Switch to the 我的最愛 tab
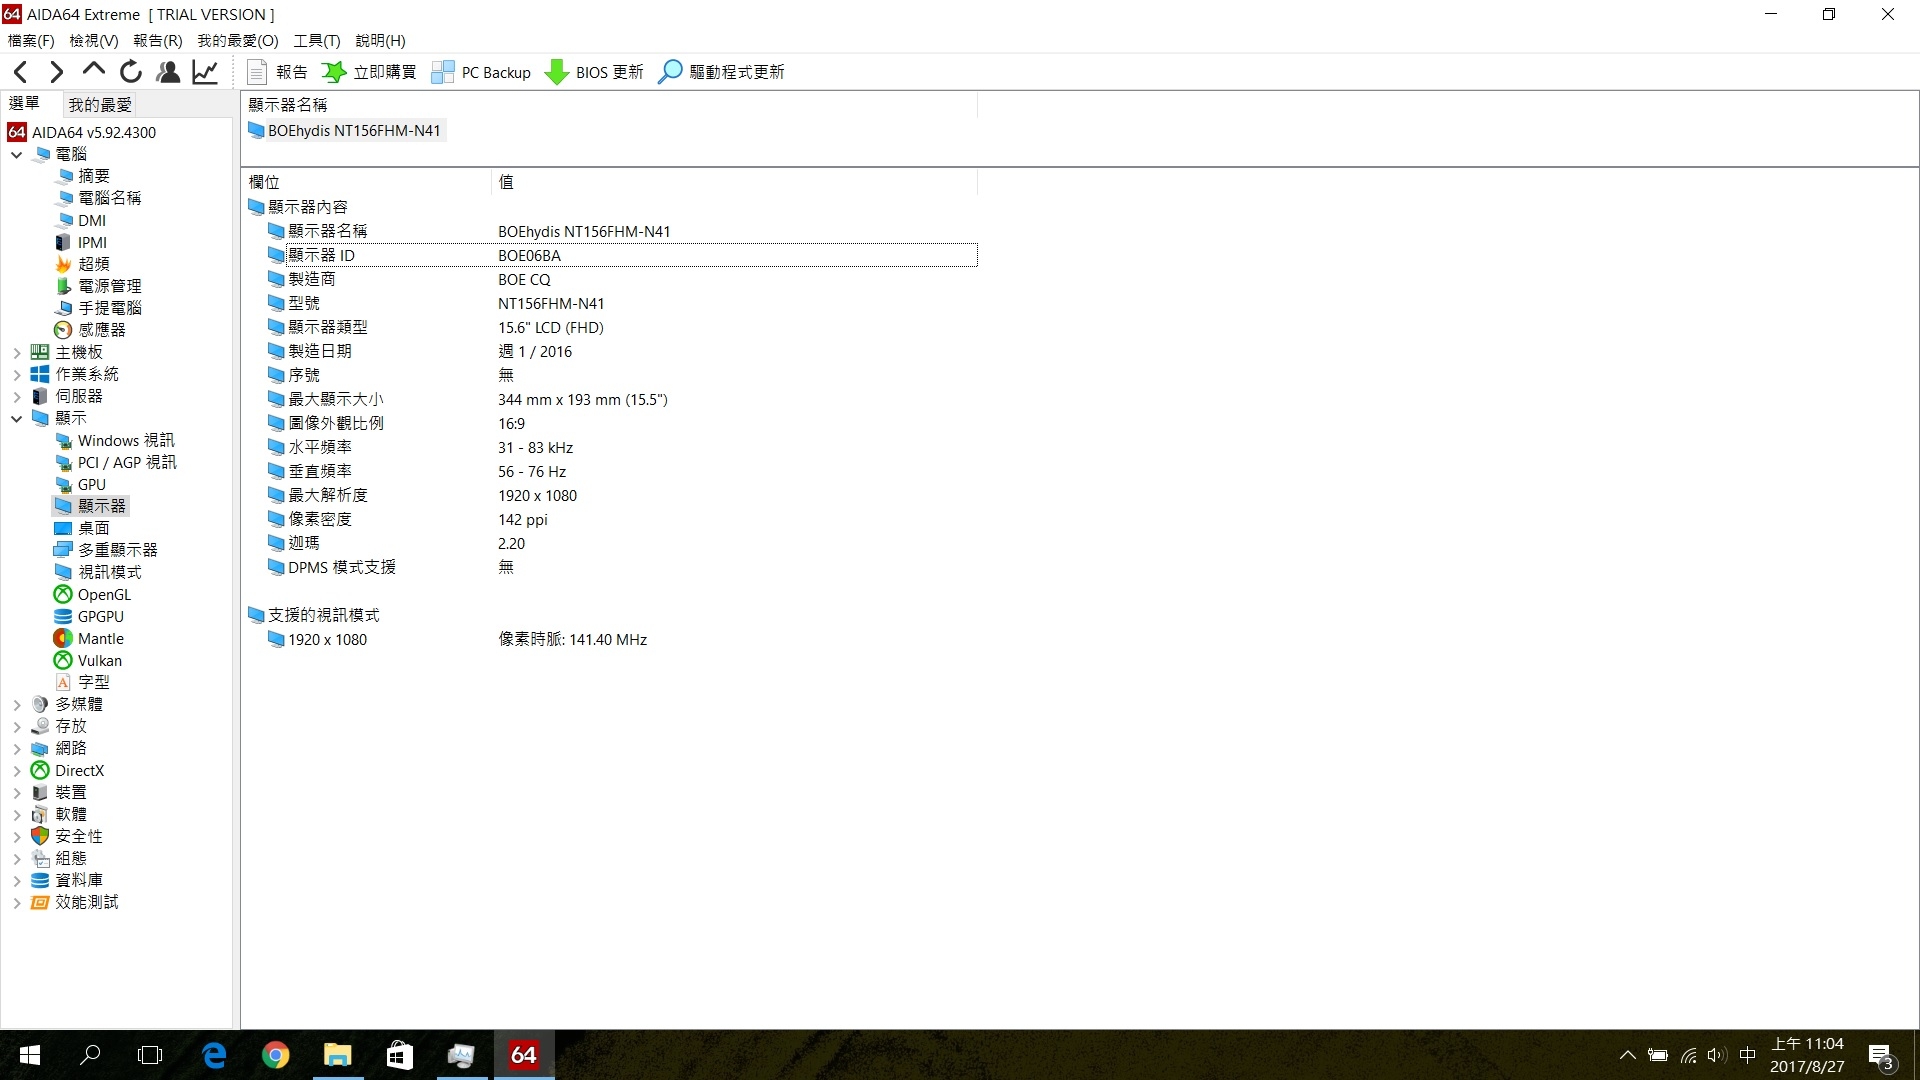This screenshot has height=1080, width=1920. (100, 105)
